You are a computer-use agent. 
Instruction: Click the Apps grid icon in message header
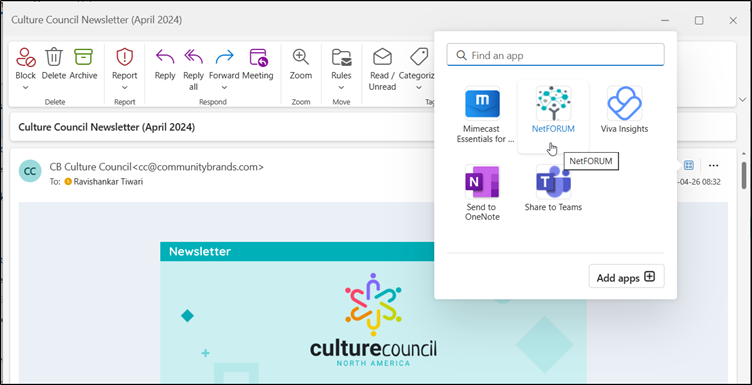click(689, 165)
